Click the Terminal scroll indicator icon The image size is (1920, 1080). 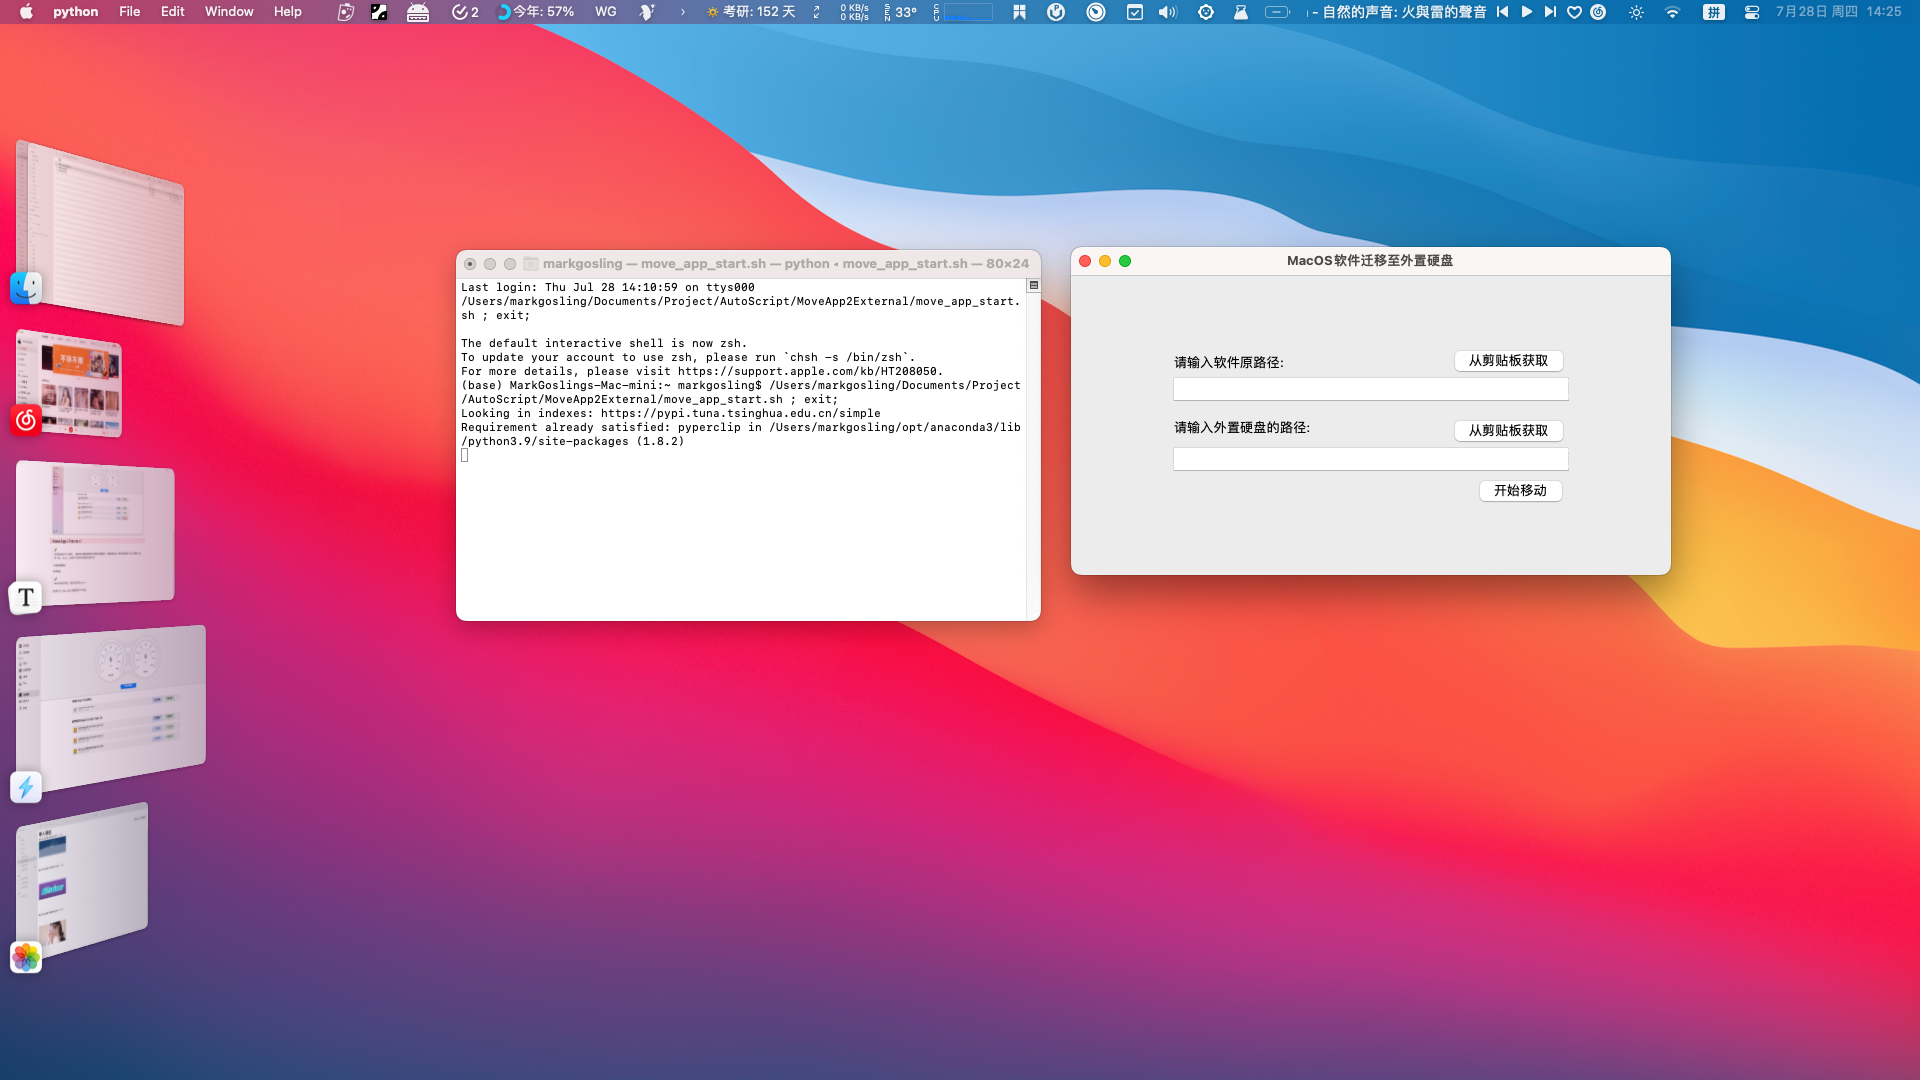click(1034, 286)
